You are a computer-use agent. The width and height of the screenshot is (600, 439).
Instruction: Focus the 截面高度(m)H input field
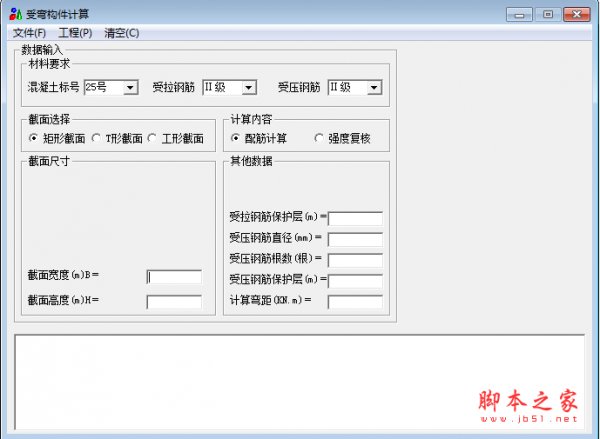(x=174, y=302)
